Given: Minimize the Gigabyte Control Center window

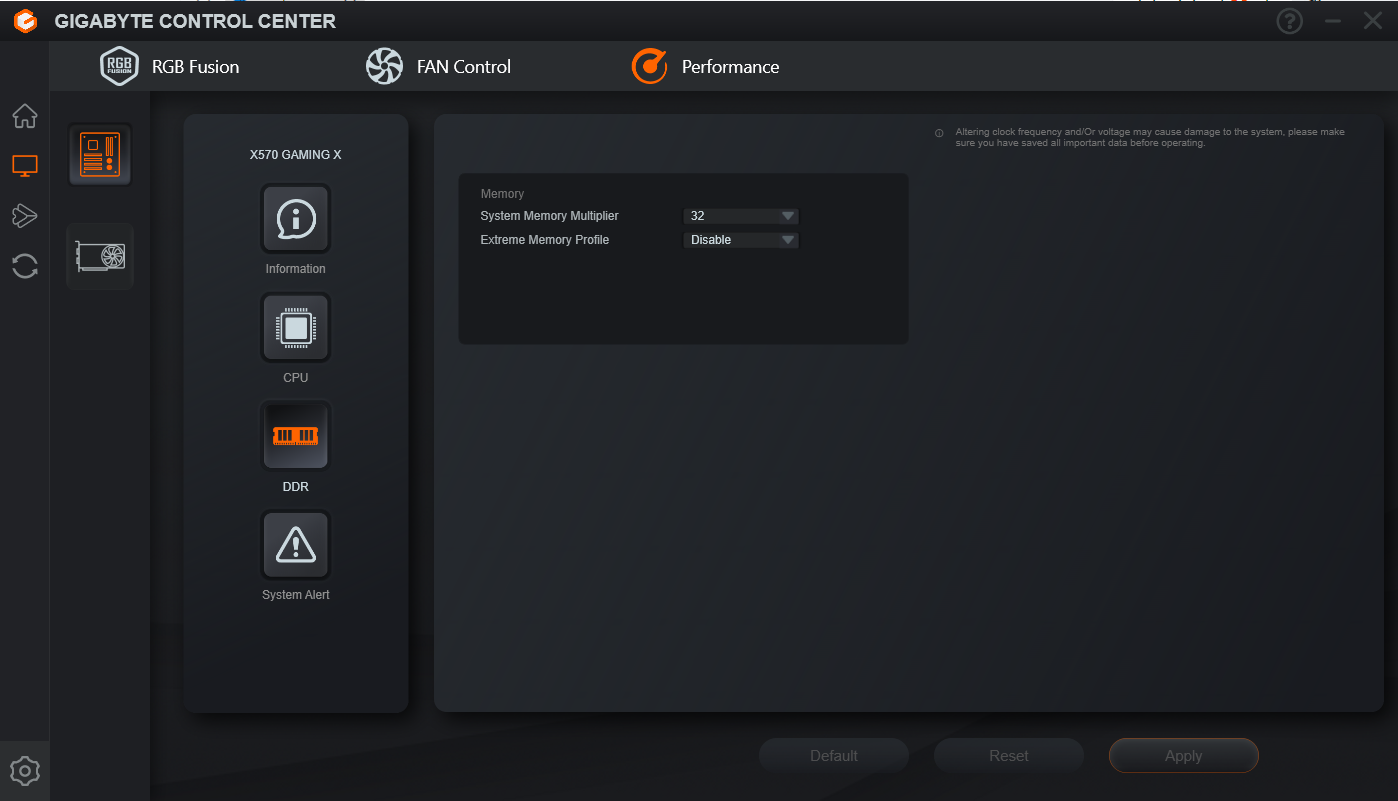Looking at the screenshot, I should tap(1333, 21).
